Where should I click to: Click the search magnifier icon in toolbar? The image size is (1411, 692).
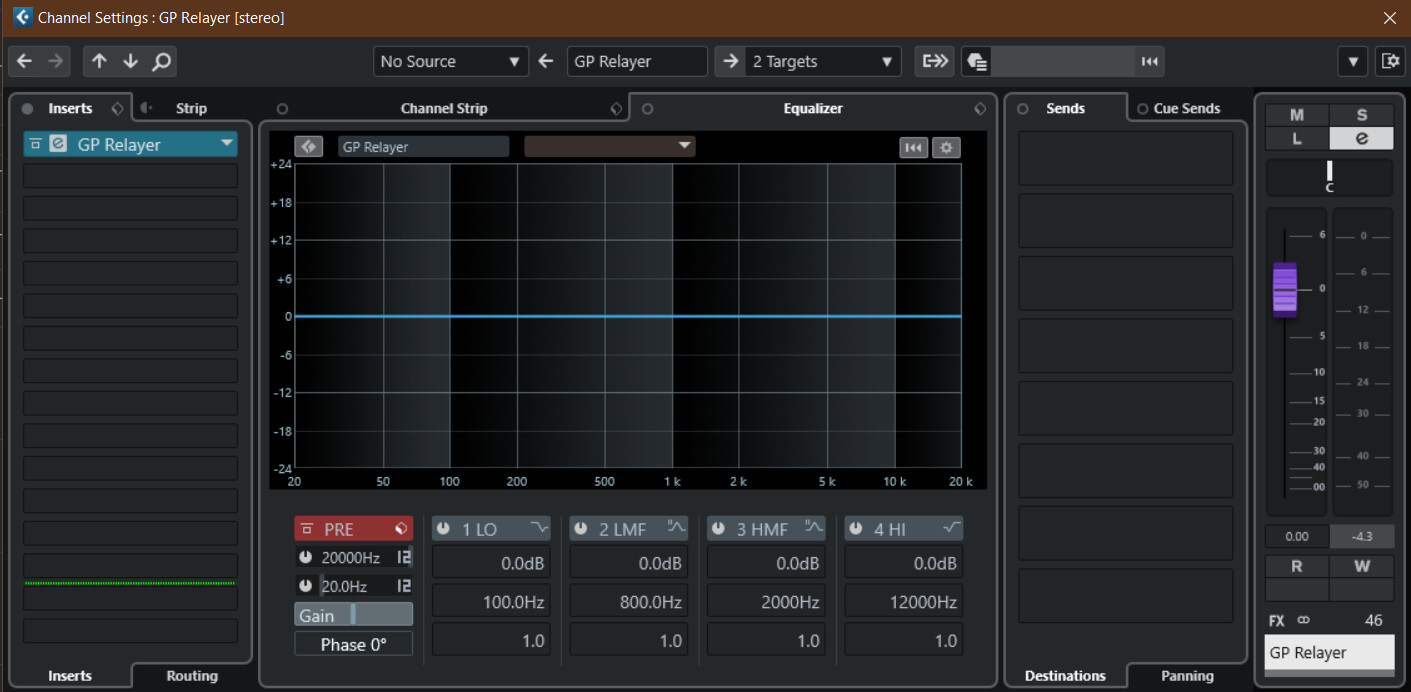[161, 61]
